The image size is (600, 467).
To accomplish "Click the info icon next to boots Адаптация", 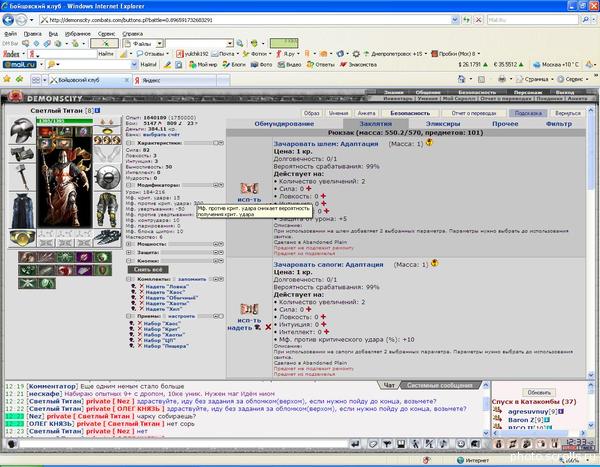I will click(x=435, y=263).
